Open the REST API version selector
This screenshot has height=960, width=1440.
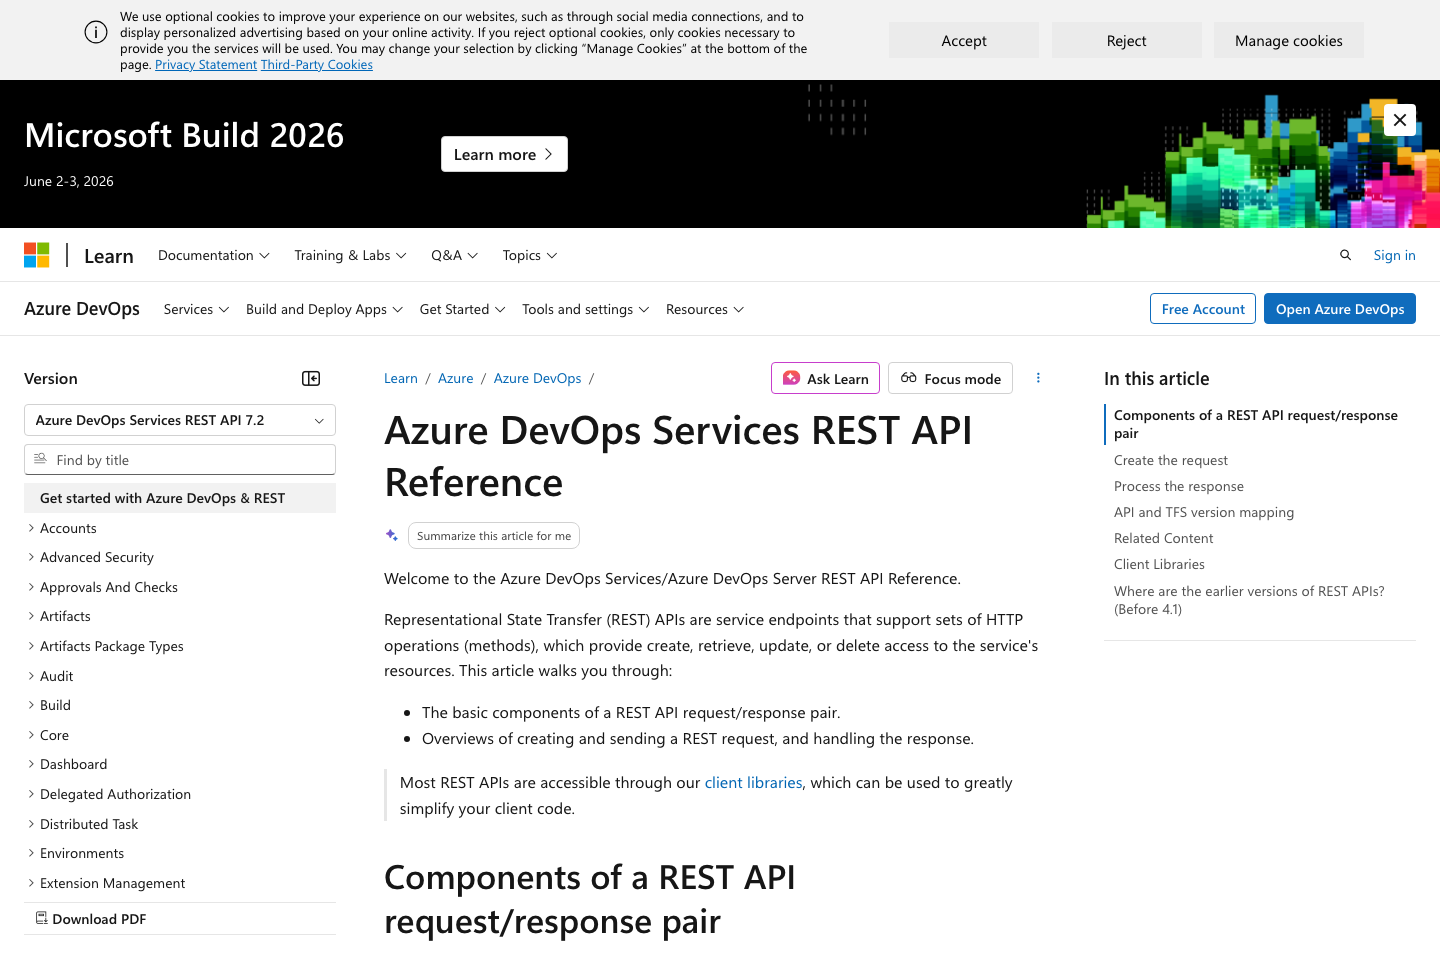click(x=179, y=419)
